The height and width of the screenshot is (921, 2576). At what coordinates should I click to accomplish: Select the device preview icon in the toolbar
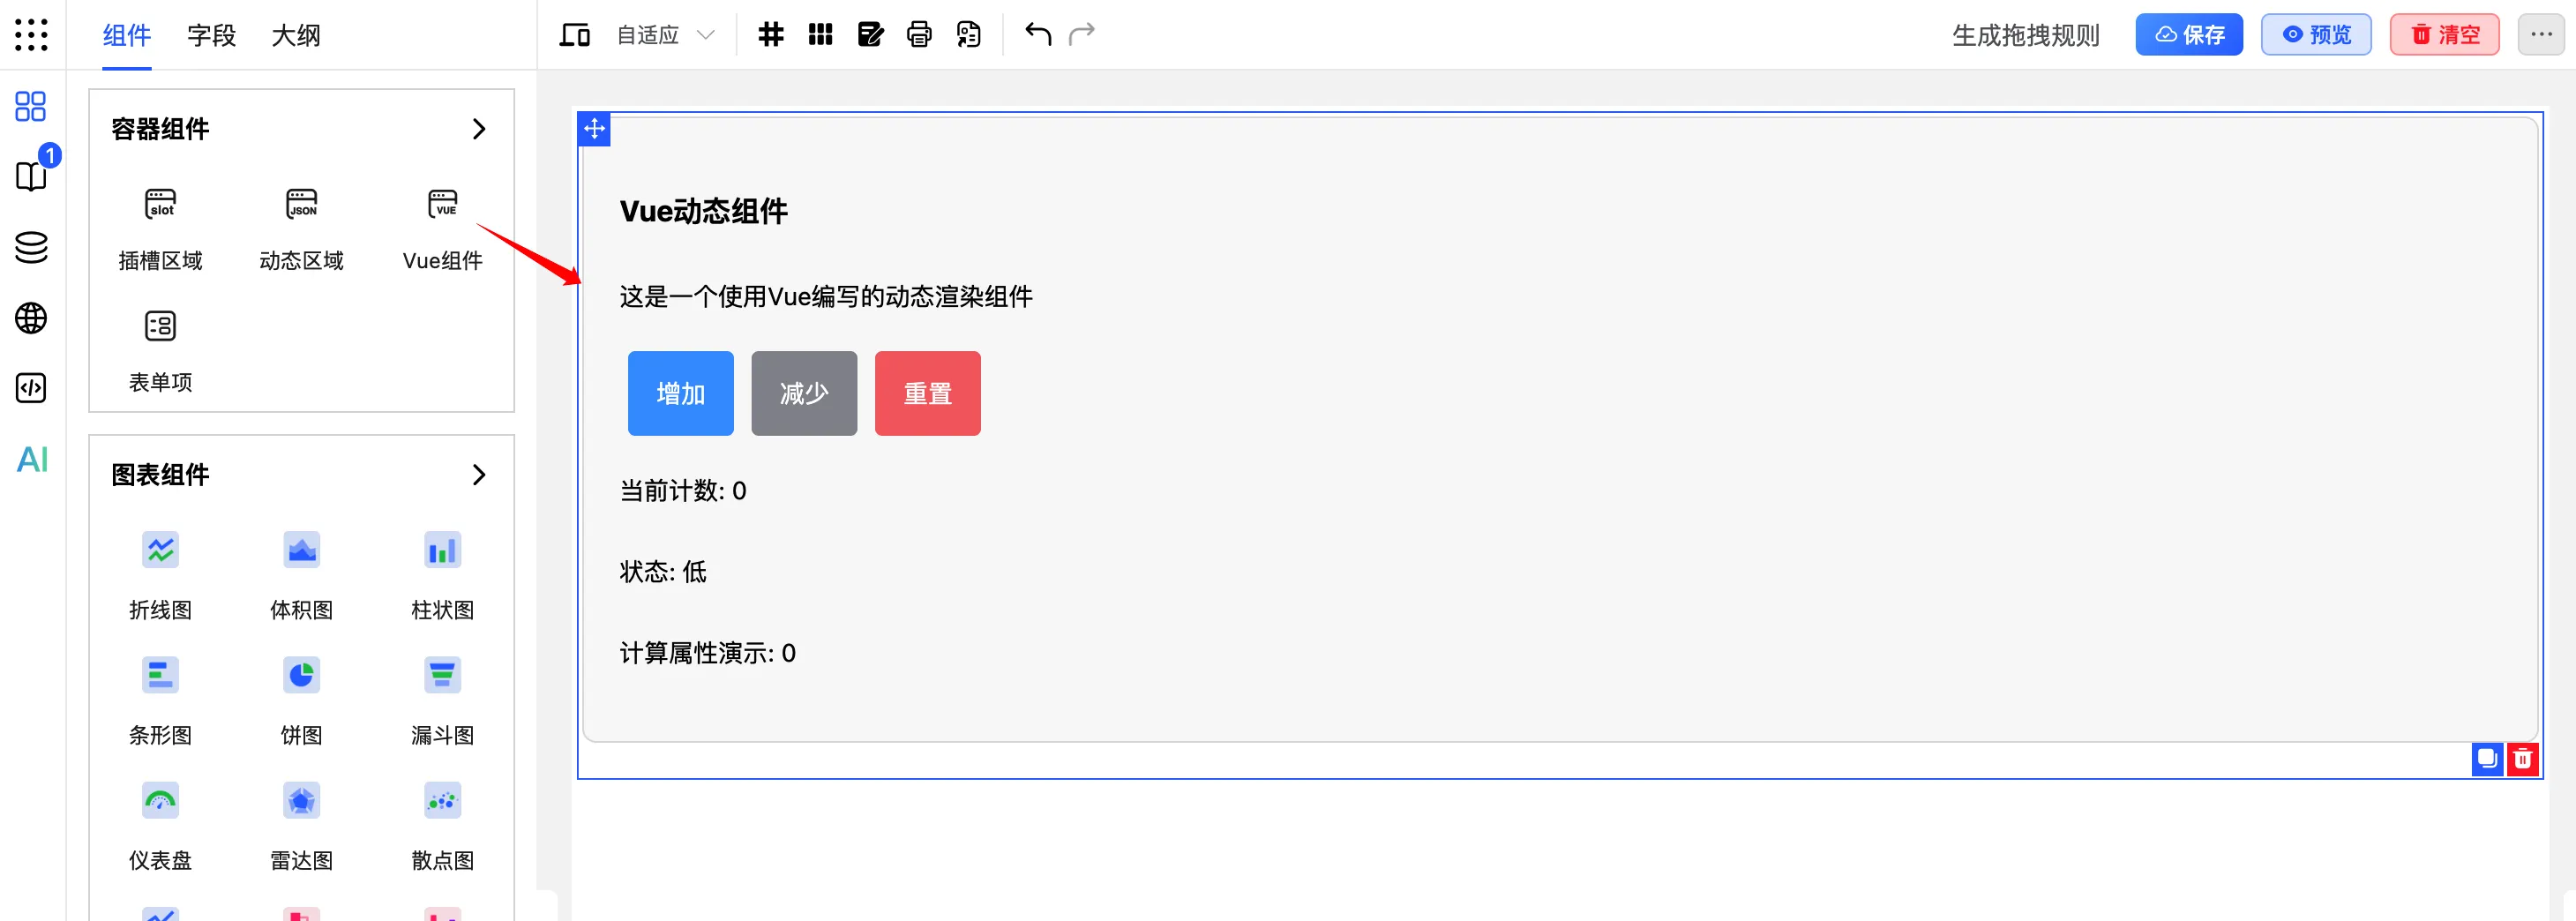(574, 34)
